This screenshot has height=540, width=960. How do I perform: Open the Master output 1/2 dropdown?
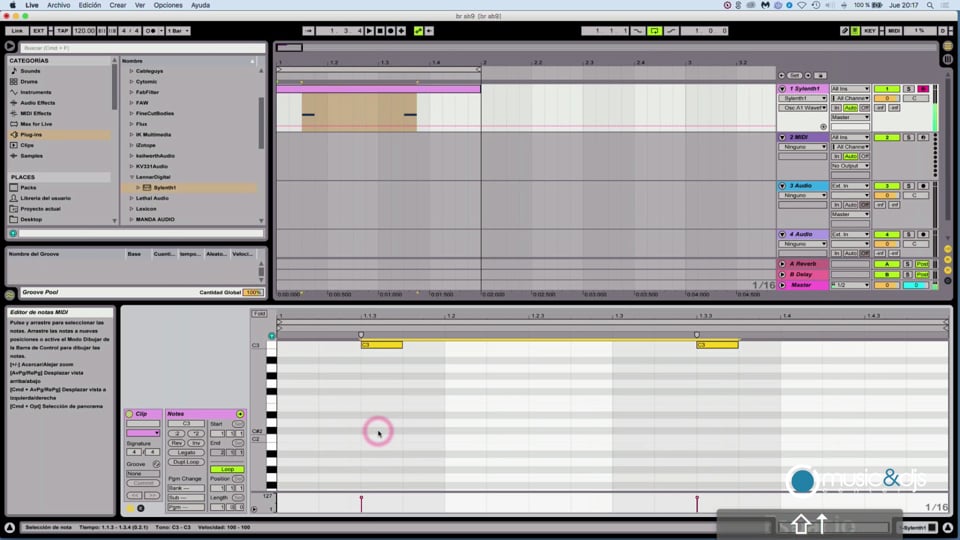(x=850, y=285)
